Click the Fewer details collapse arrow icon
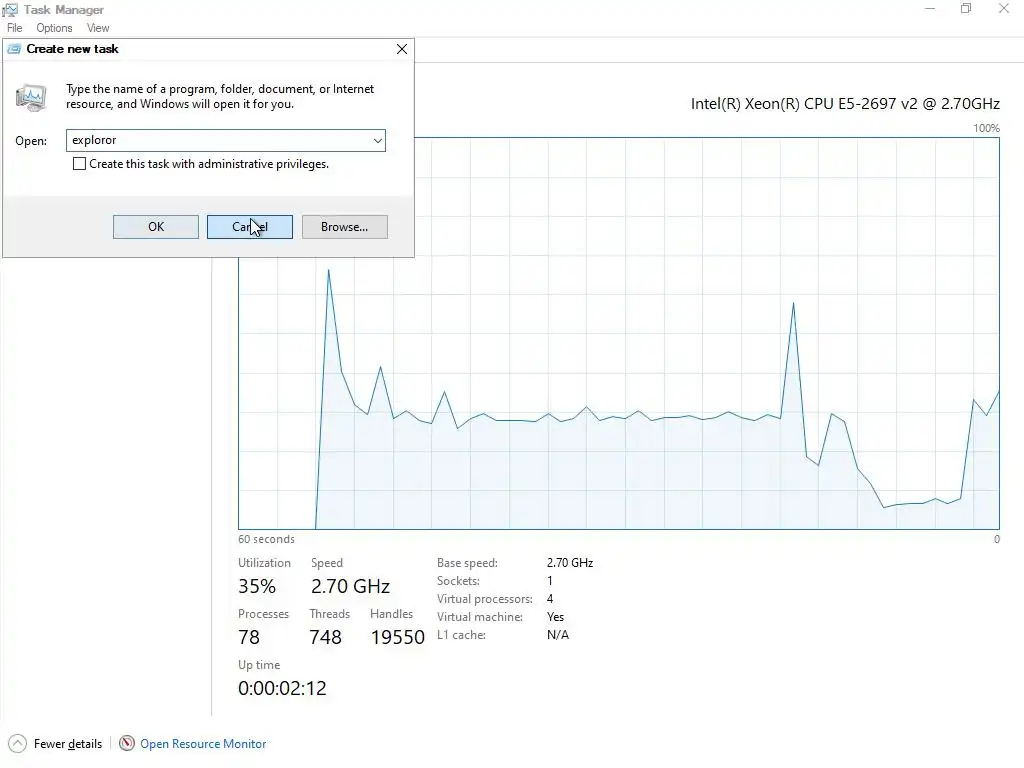Screen dimensions: 1024x768 click(18, 743)
